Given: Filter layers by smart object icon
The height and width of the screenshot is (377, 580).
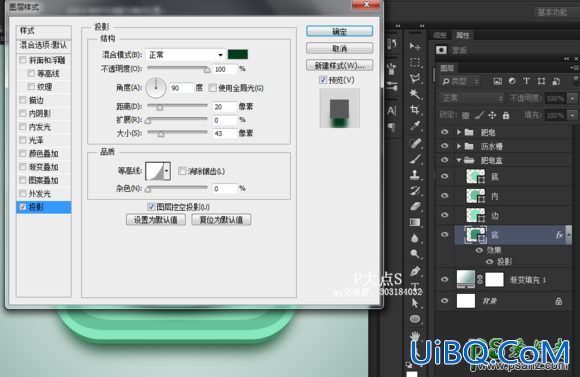Looking at the screenshot, I should (x=556, y=81).
